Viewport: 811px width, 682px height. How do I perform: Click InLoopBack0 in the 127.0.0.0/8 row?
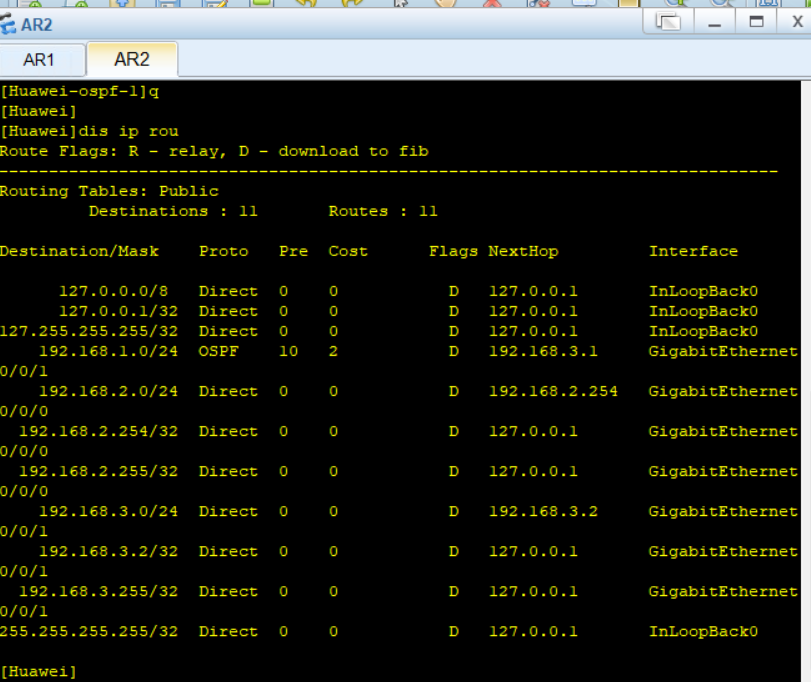703,291
